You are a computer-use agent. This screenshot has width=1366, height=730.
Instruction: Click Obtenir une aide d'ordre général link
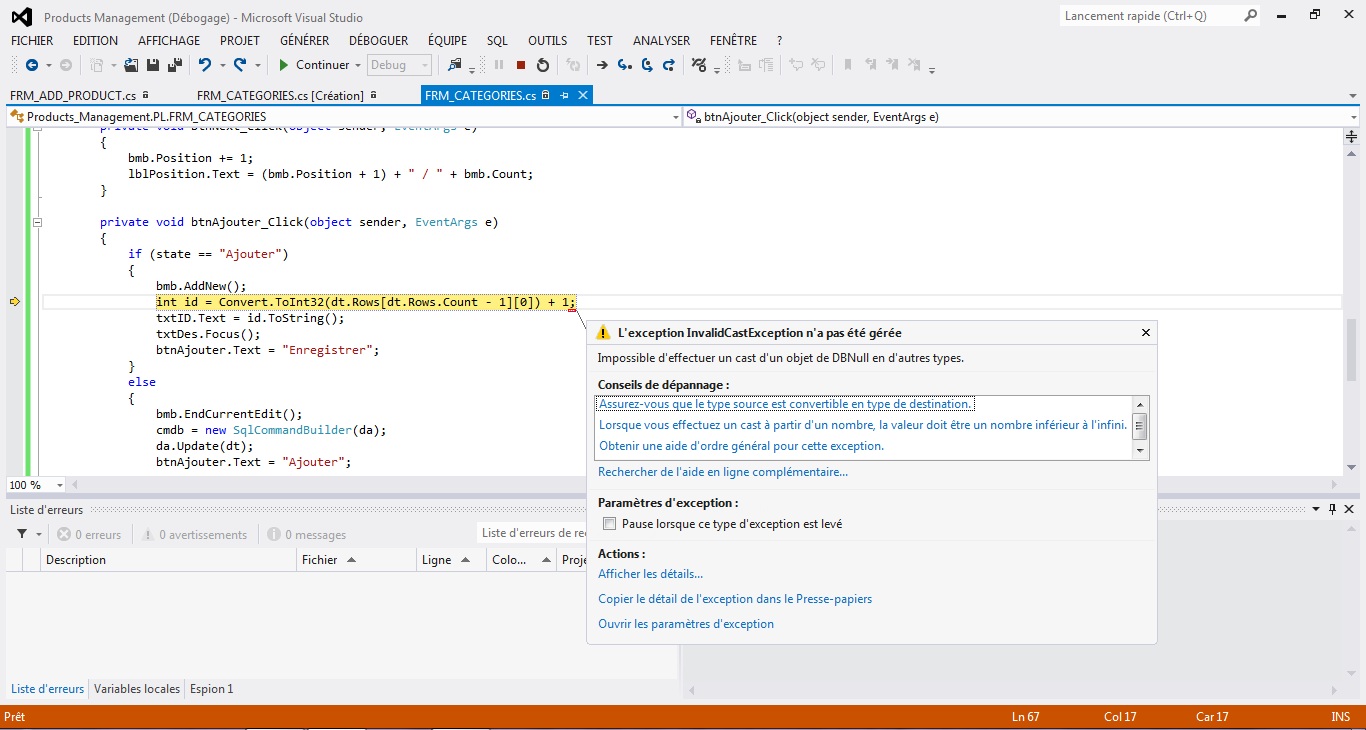742,446
